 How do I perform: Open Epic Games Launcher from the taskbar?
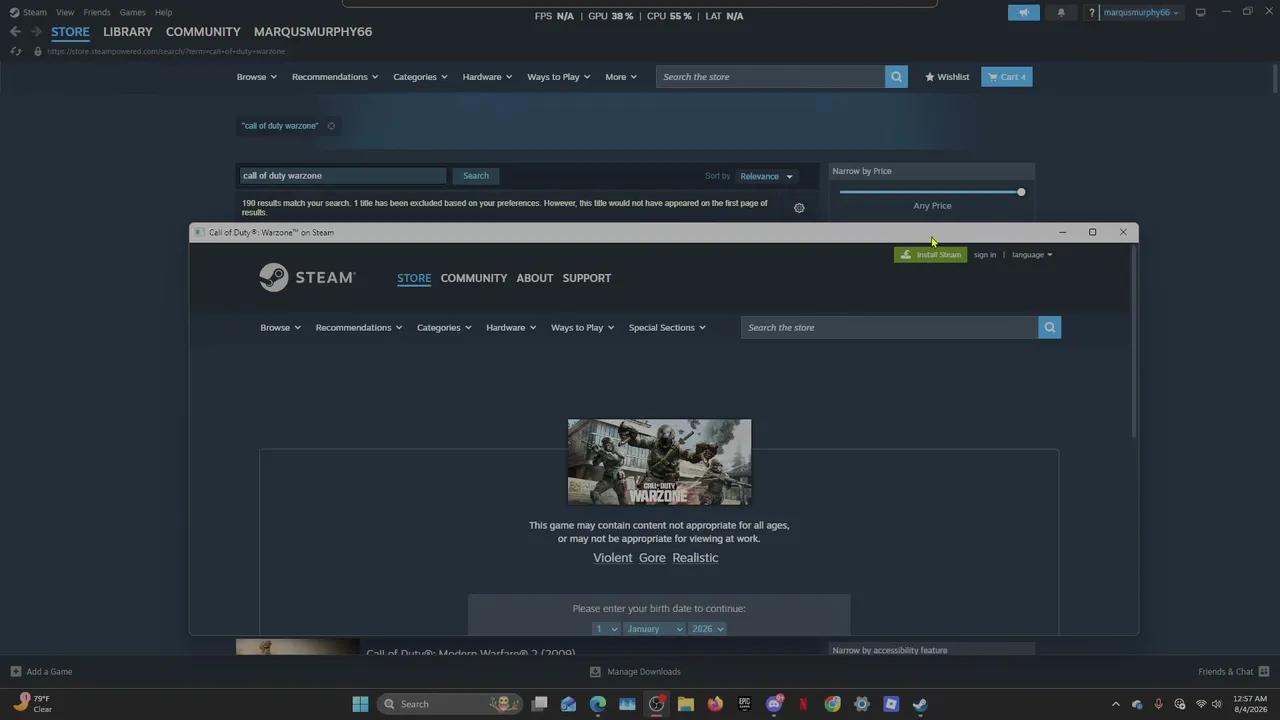click(x=744, y=704)
